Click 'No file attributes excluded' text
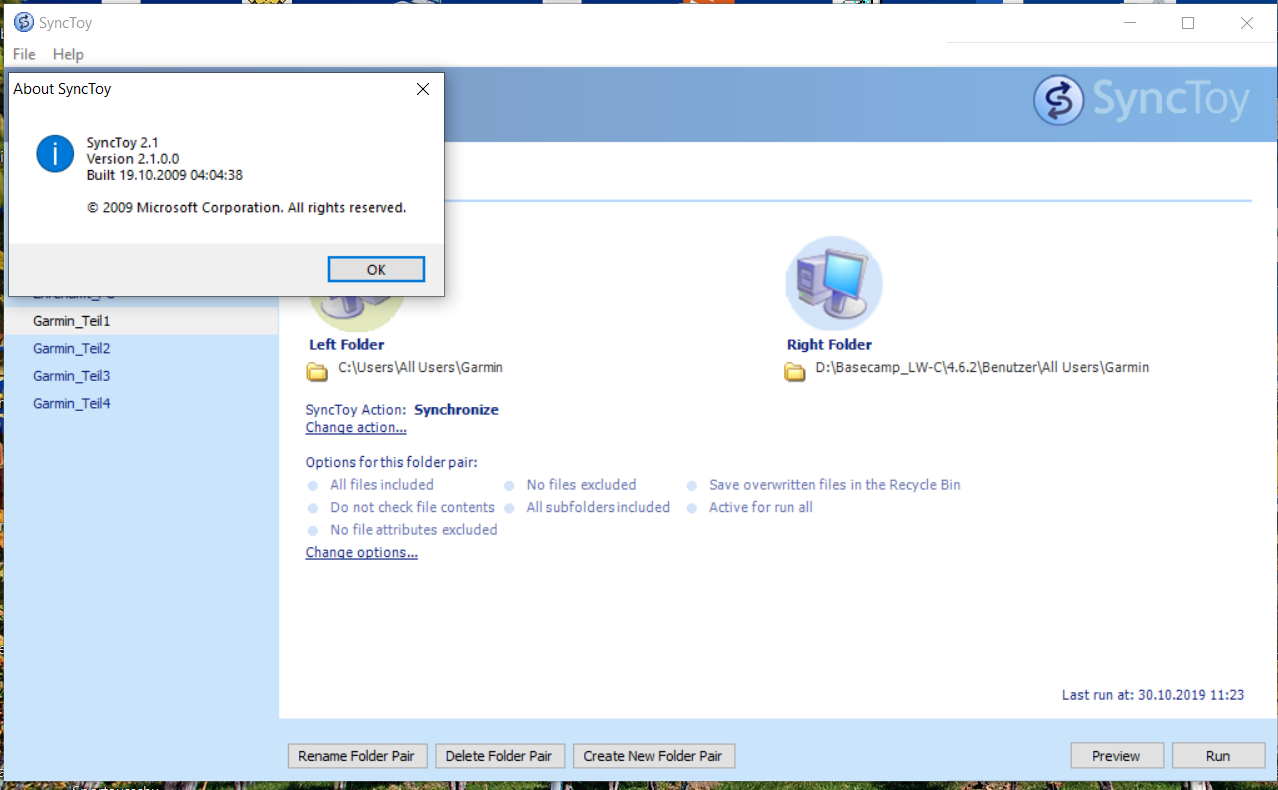Image resolution: width=1278 pixels, height=790 pixels. click(x=414, y=530)
